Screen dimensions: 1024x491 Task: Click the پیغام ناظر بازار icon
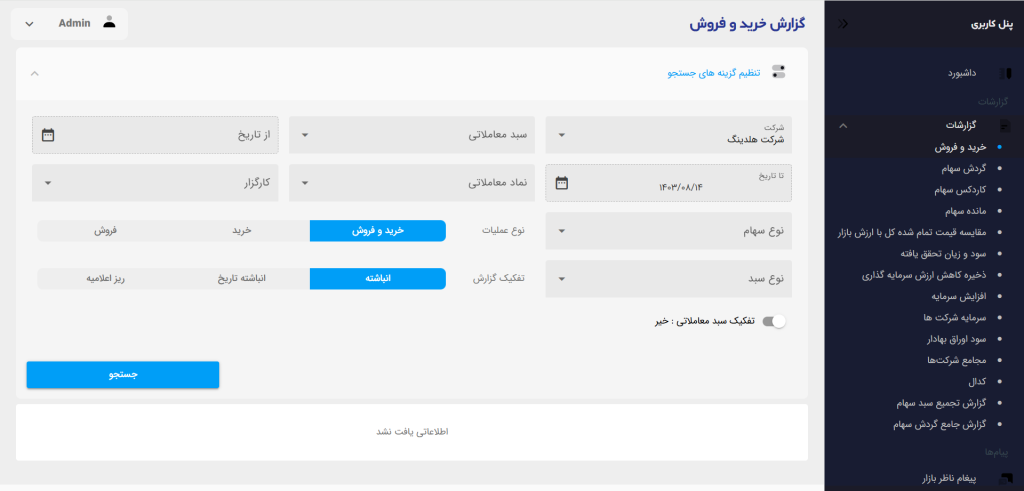(1005, 479)
